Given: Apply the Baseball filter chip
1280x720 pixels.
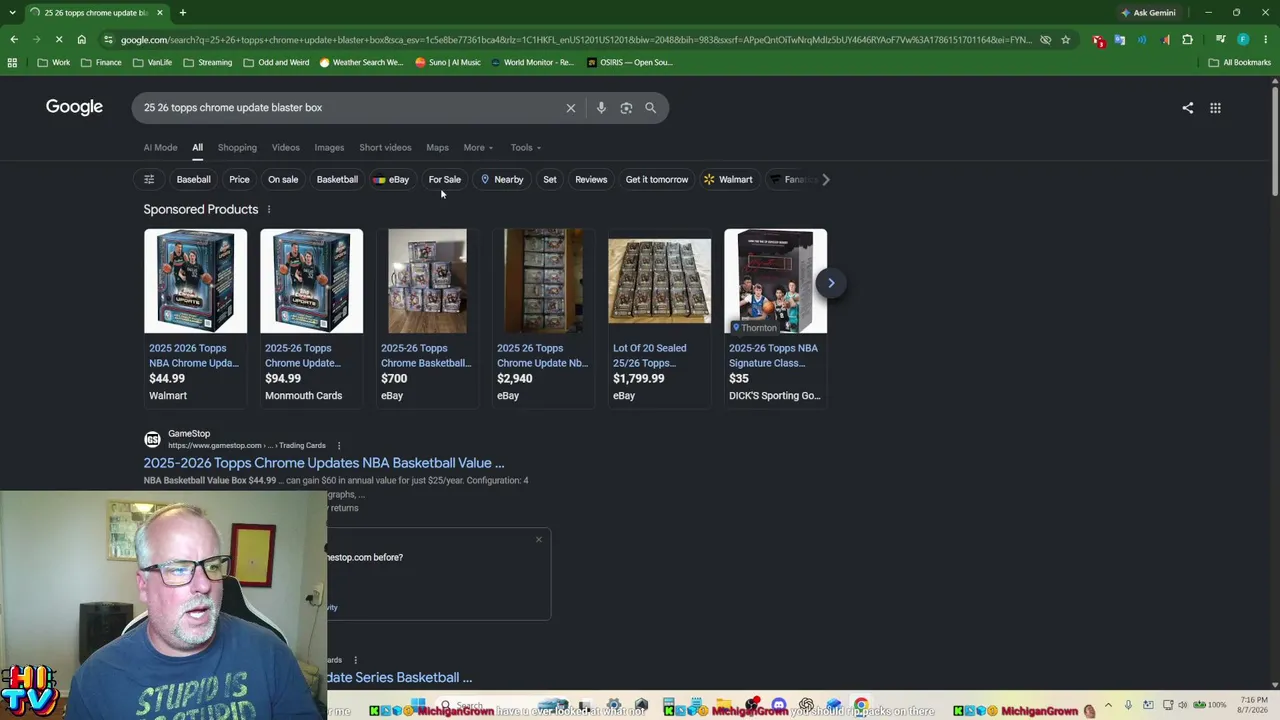Looking at the screenshot, I should tap(194, 179).
